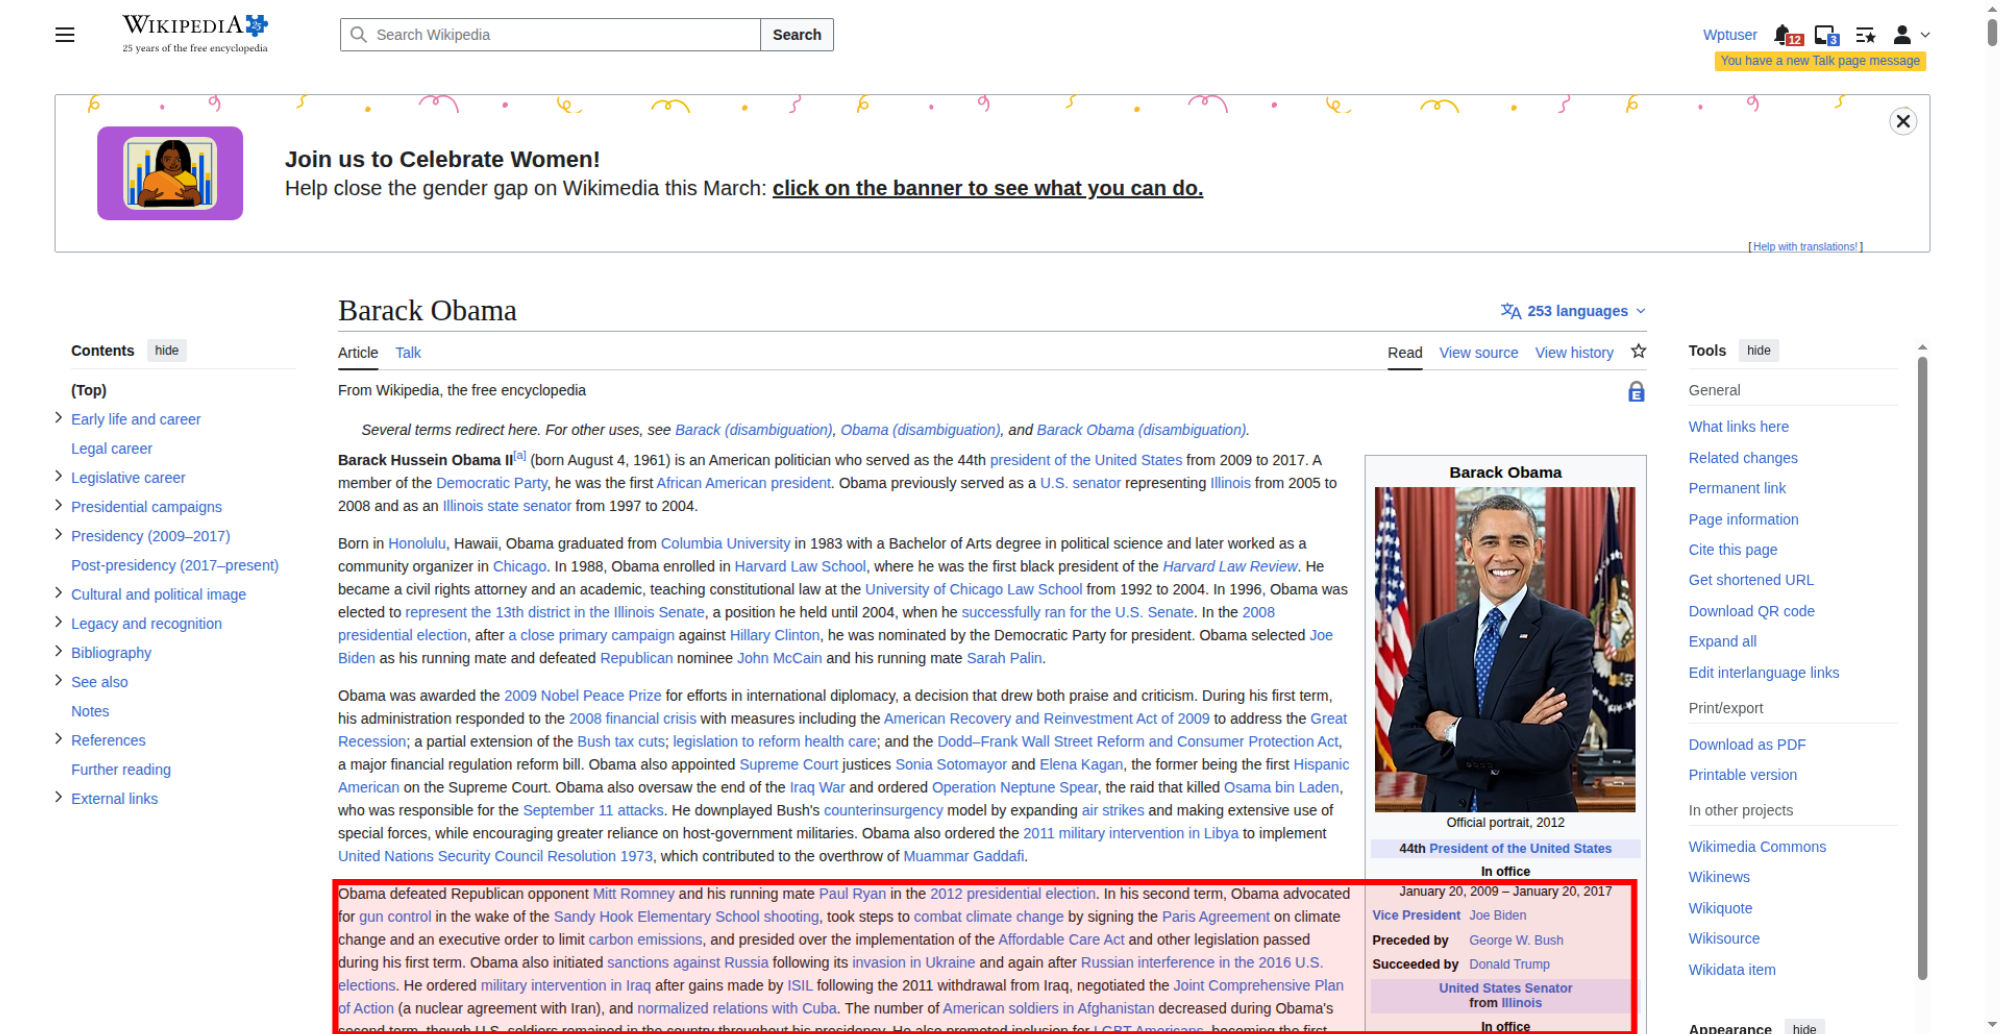2000x1034 pixels.
Task: Open the hamburger main menu
Action: pos(65,35)
